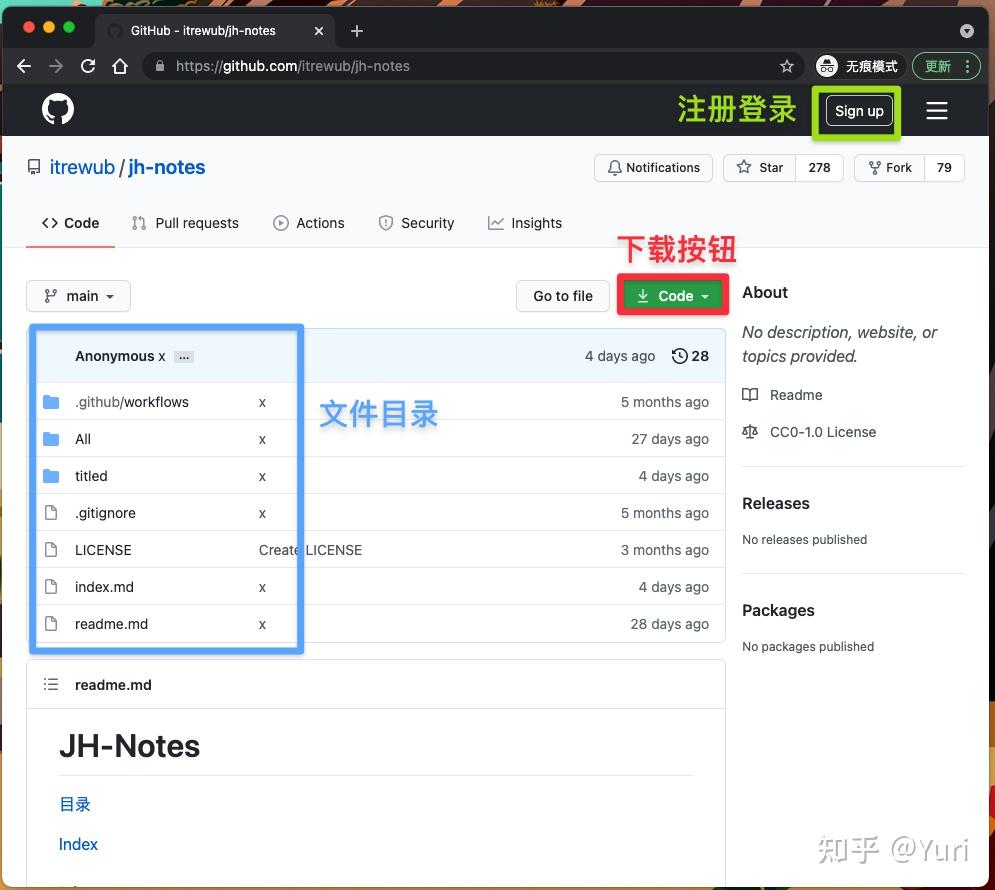Click the Sign up button
This screenshot has height=890, width=995.
pyautogui.click(x=859, y=111)
